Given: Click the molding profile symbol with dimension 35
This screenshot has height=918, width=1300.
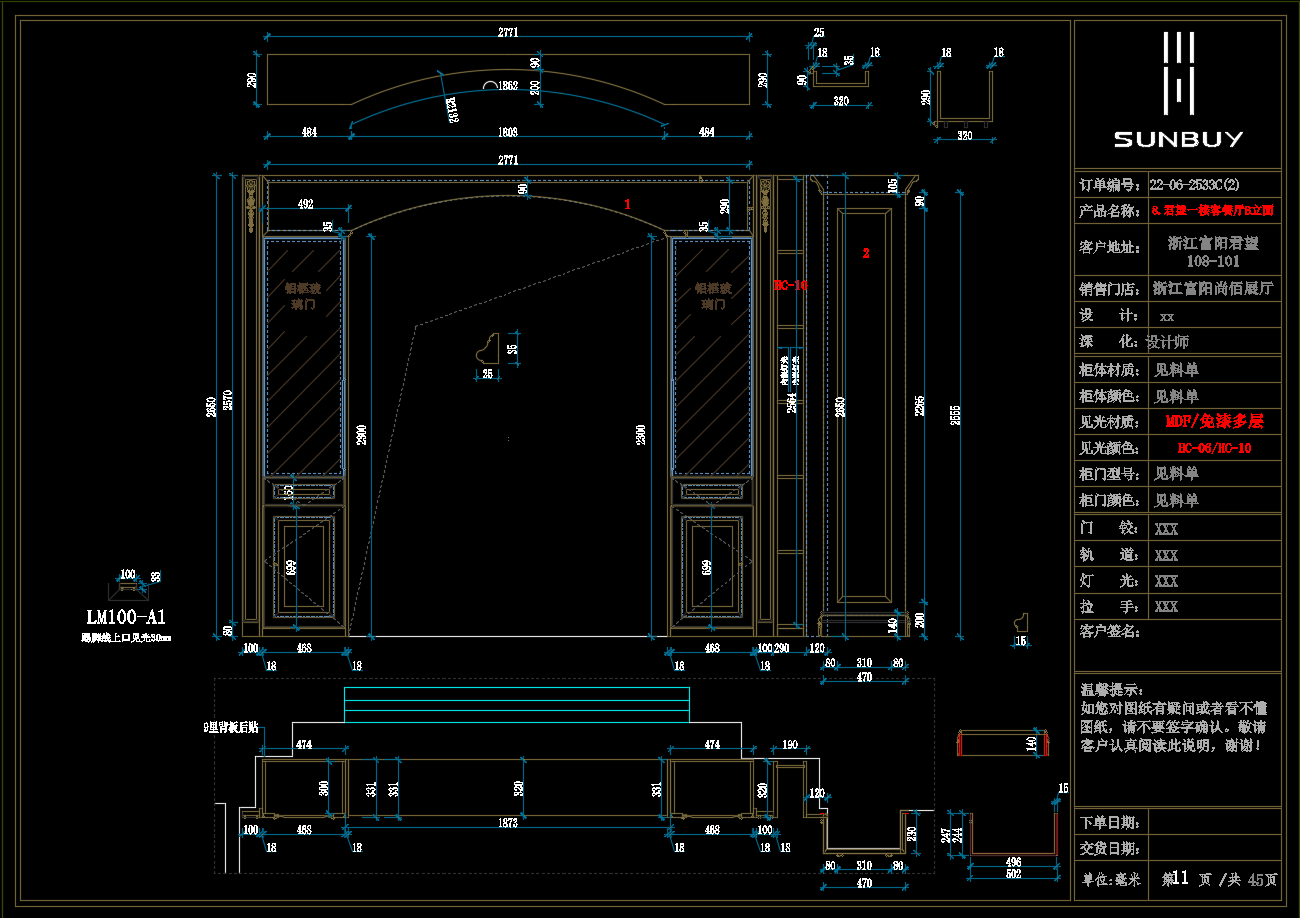Looking at the screenshot, I should [488, 350].
